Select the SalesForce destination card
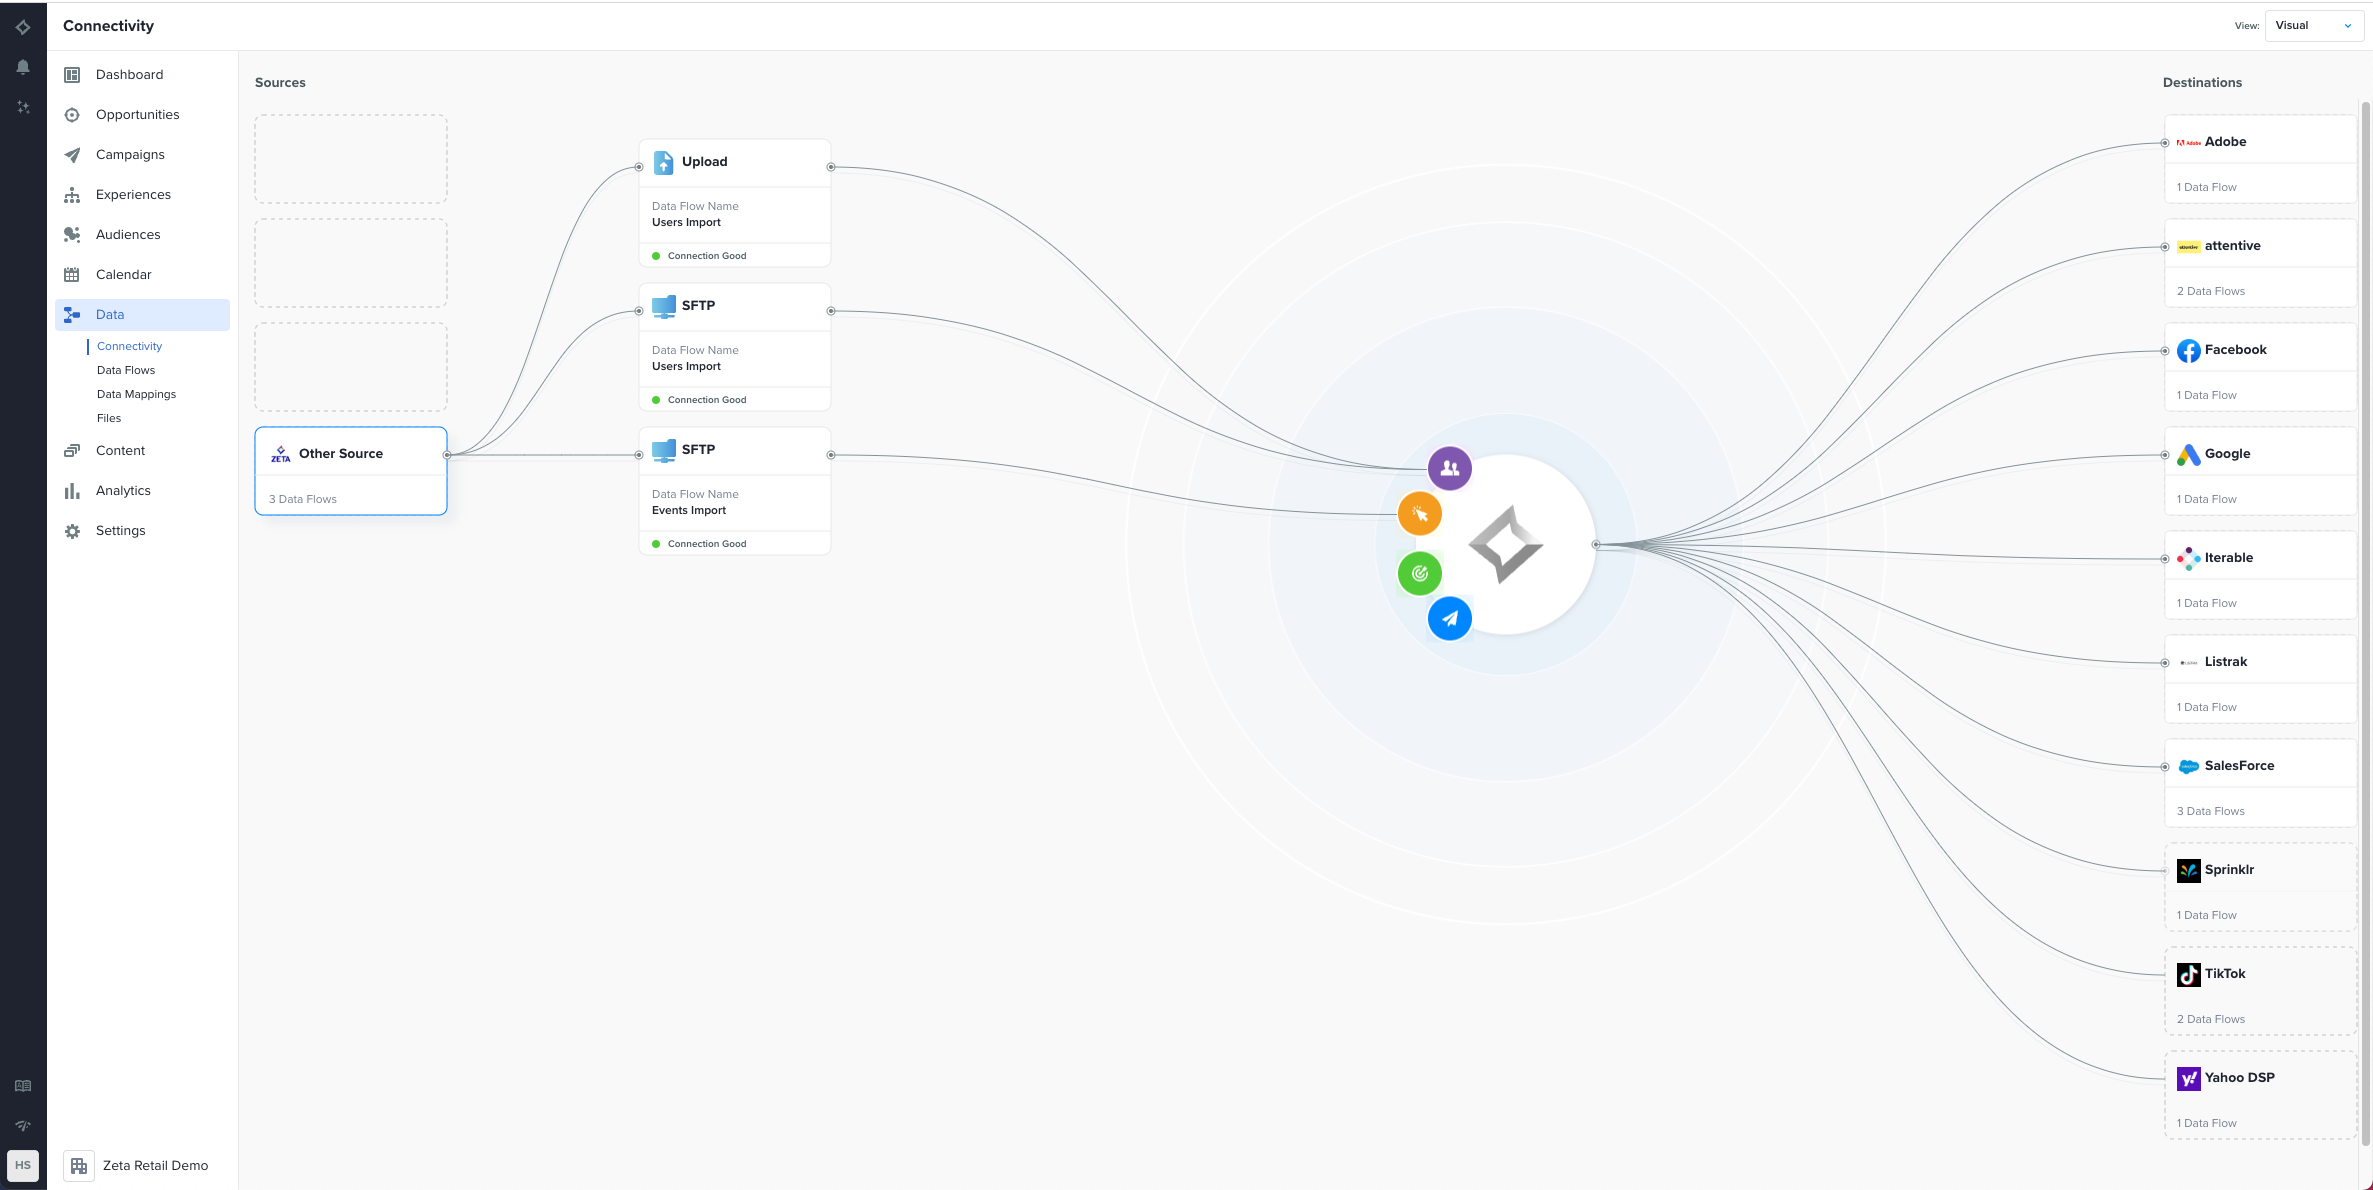2373x1190 pixels. tap(2259, 783)
